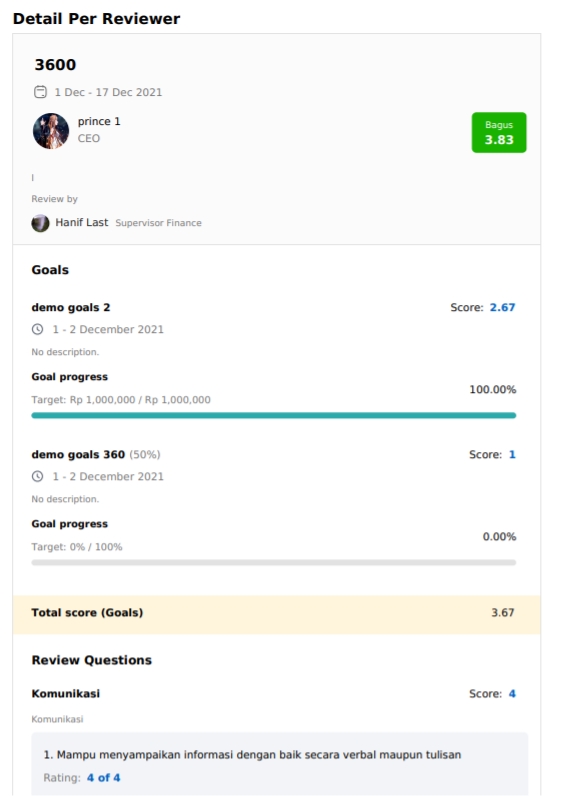Click the clock icon under demo goals 2

click(x=38, y=329)
